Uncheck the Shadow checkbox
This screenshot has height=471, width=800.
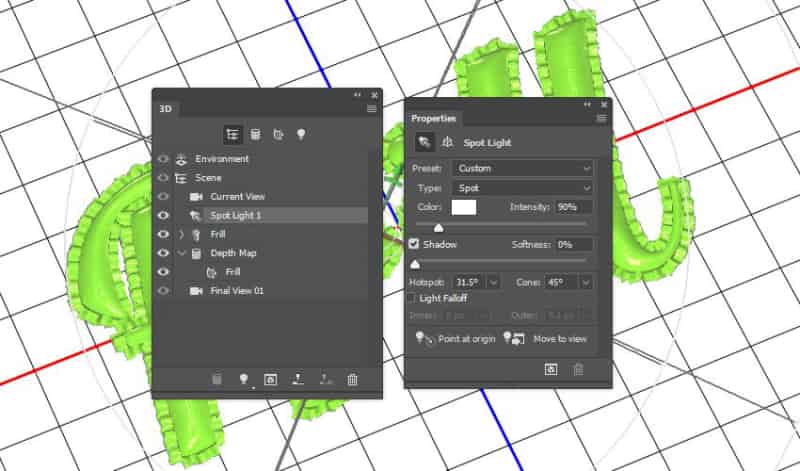click(414, 244)
